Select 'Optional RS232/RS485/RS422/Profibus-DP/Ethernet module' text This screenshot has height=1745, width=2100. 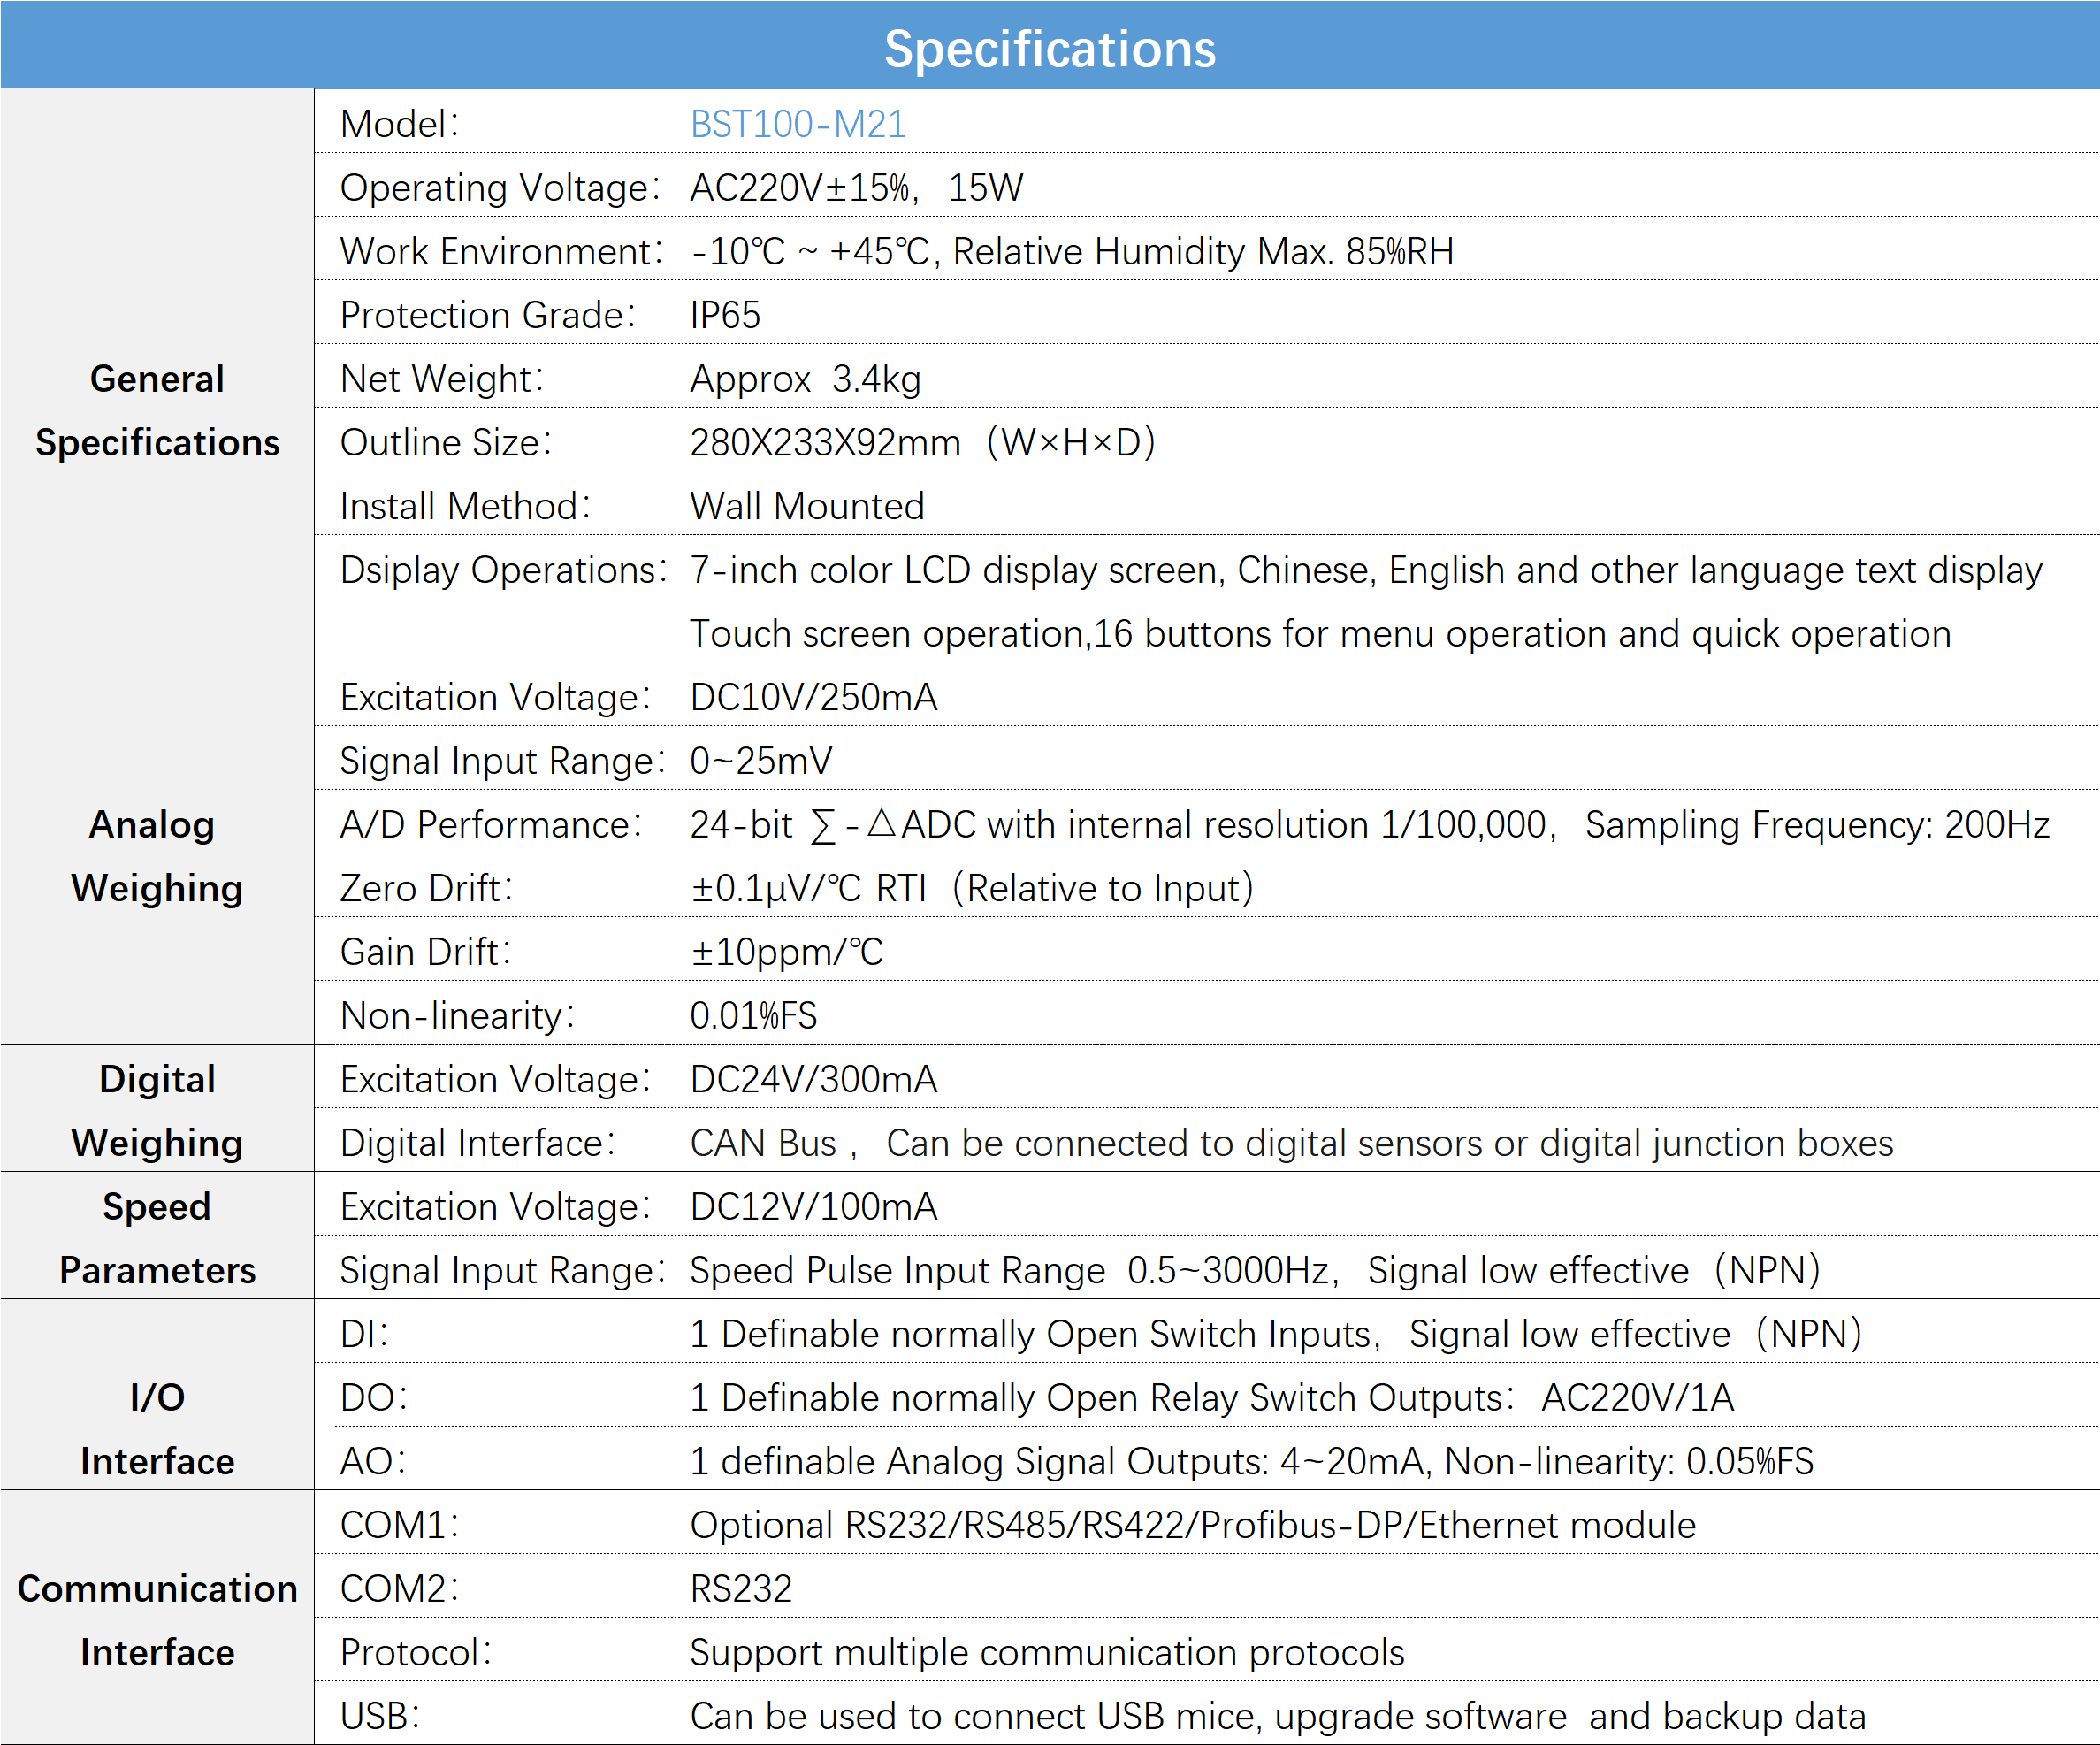tap(1193, 1525)
